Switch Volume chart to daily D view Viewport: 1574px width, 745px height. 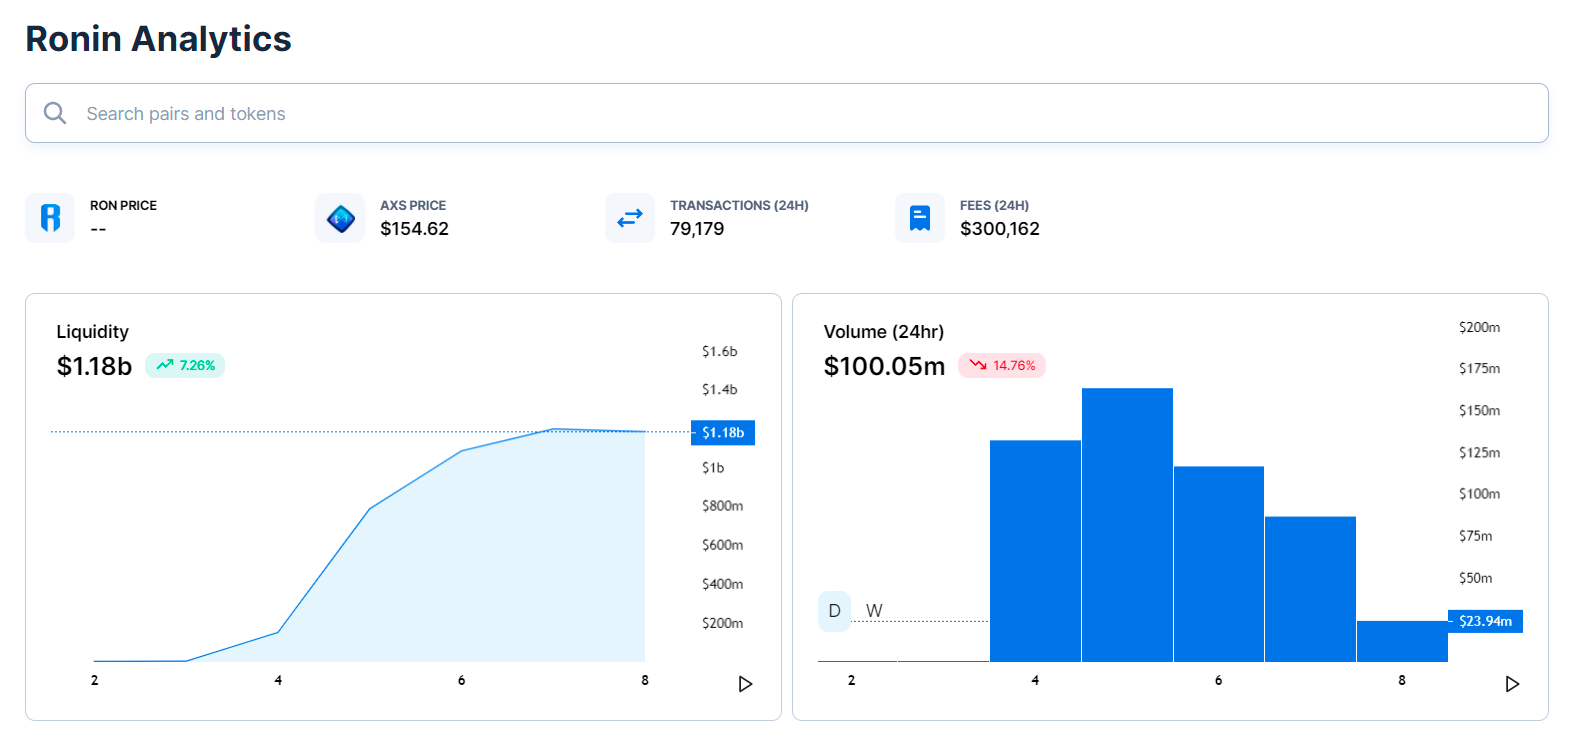(x=834, y=611)
